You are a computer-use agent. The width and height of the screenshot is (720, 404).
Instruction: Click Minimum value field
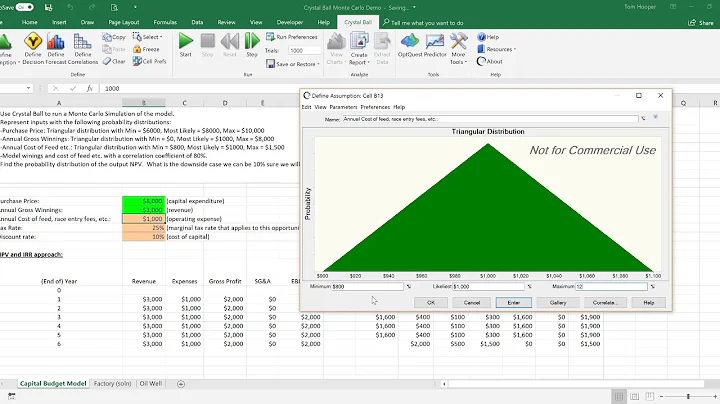(x=368, y=286)
